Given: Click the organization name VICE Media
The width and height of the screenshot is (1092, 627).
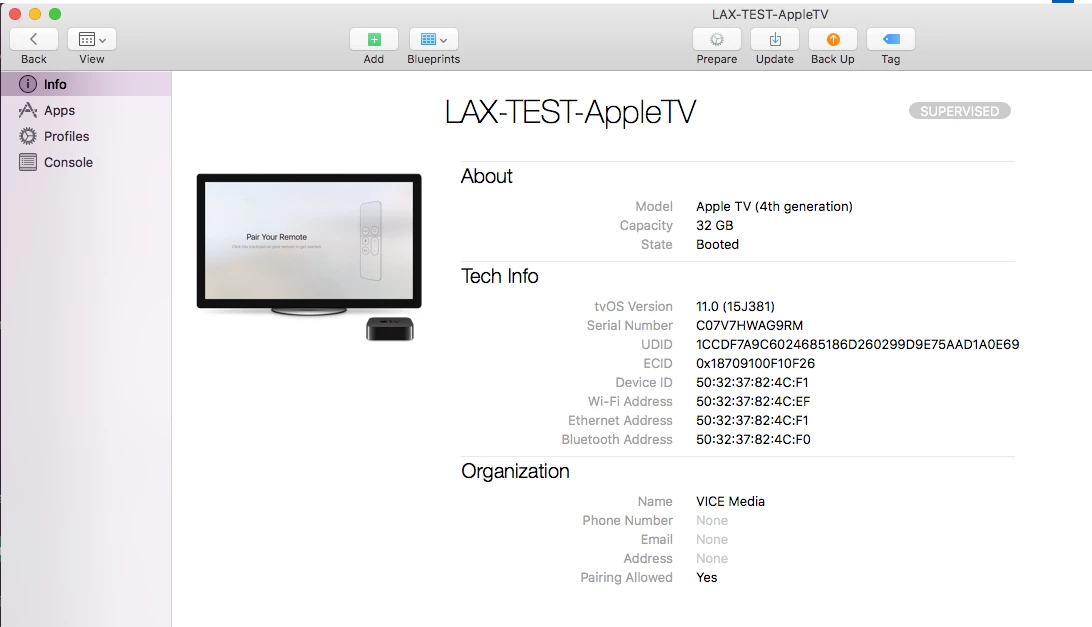Looking at the screenshot, I should coord(731,502).
